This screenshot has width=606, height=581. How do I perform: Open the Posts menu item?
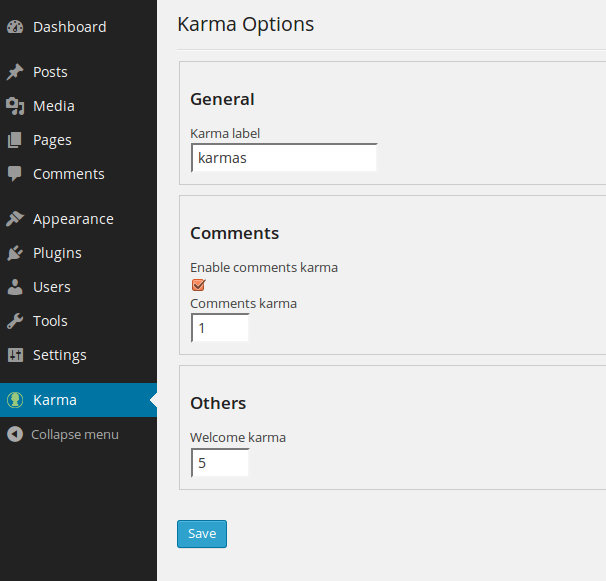coord(78,72)
